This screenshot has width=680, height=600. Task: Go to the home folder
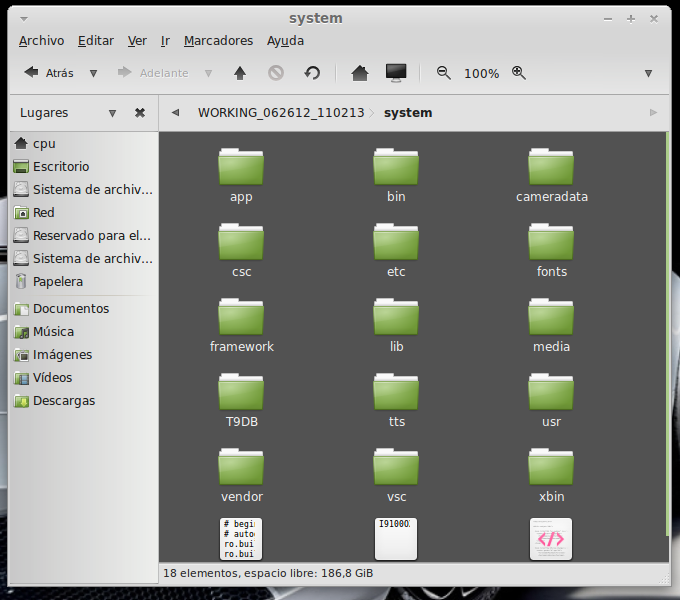coord(360,73)
